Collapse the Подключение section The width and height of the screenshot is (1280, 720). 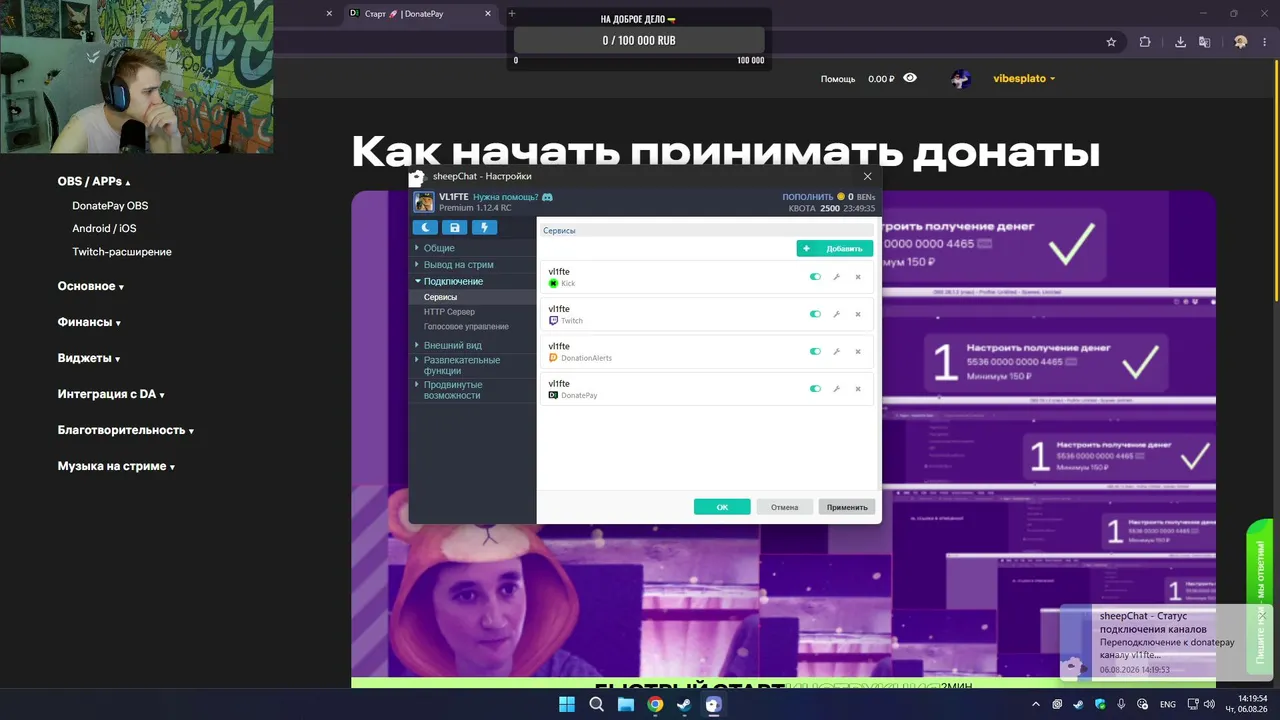[453, 281]
